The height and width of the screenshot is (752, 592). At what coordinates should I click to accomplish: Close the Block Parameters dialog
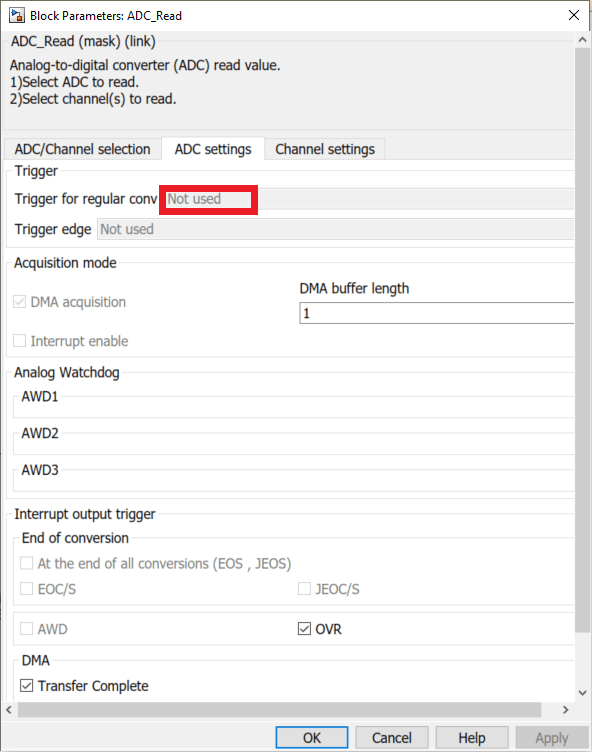tap(574, 15)
